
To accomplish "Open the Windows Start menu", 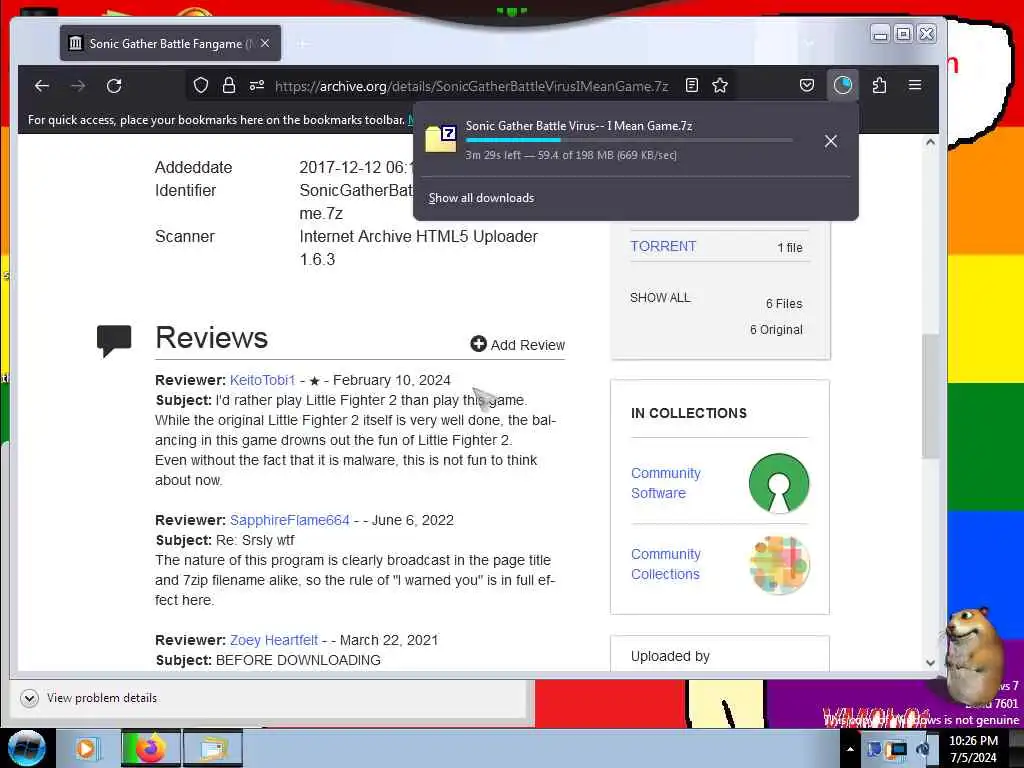I will coord(26,748).
